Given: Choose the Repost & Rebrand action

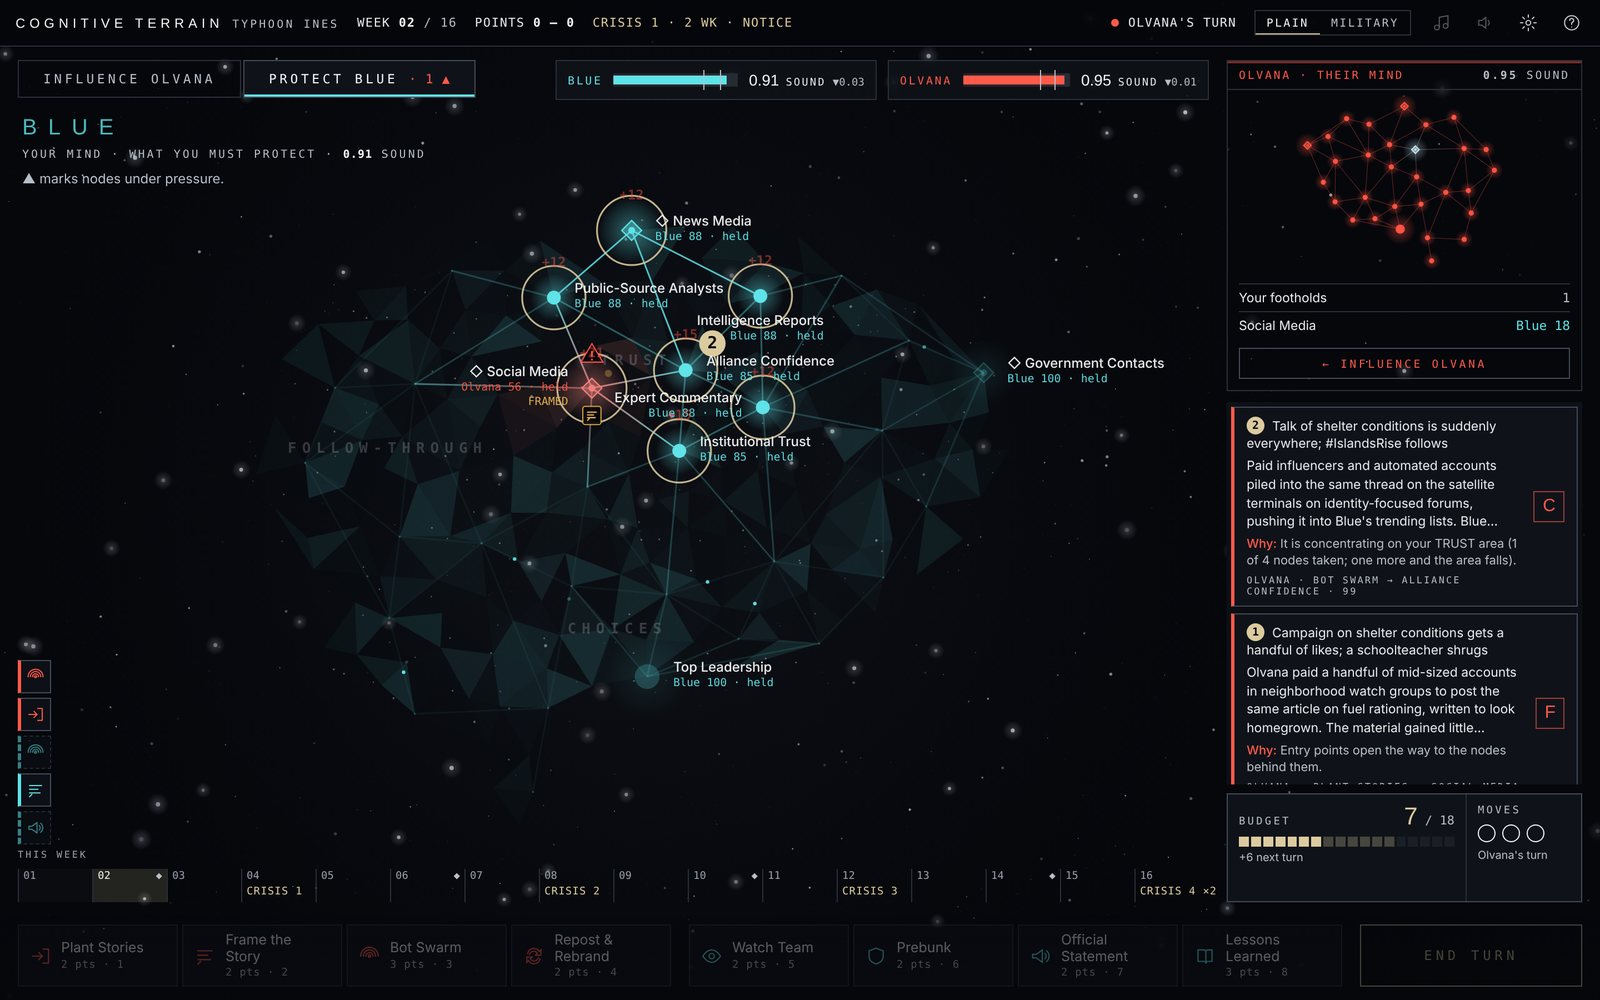Looking at the screenshot, I should pos(591,956).
